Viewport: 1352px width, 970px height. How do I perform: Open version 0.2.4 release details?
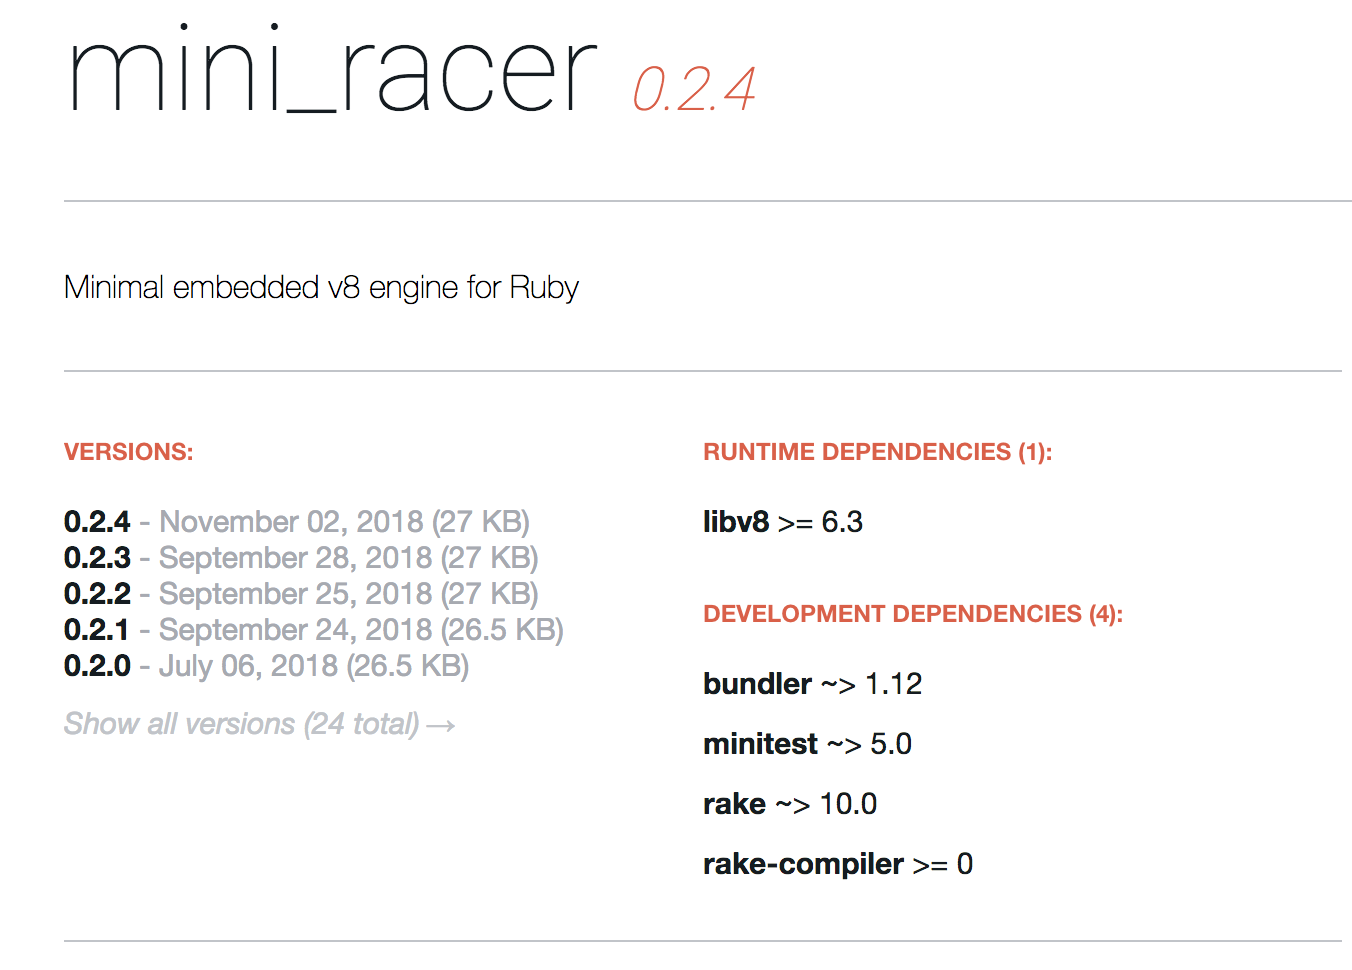[96, 521]
